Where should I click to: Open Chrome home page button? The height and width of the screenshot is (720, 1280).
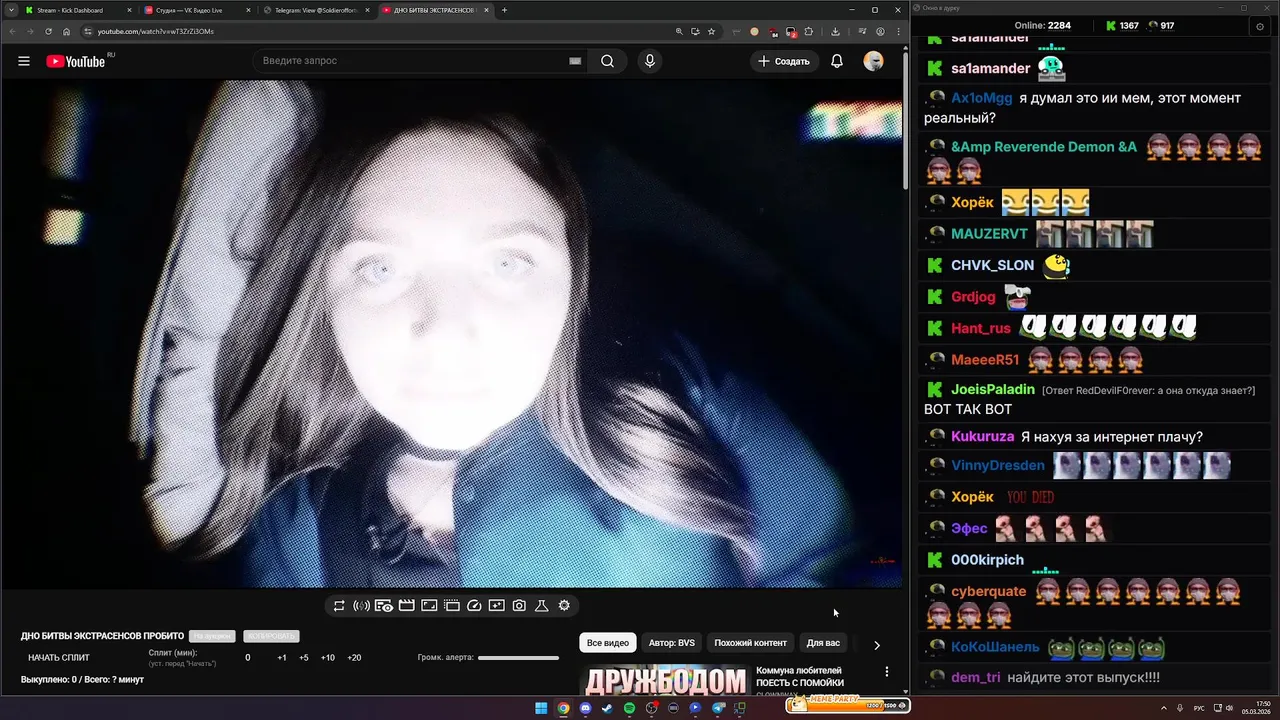point(67,31)
